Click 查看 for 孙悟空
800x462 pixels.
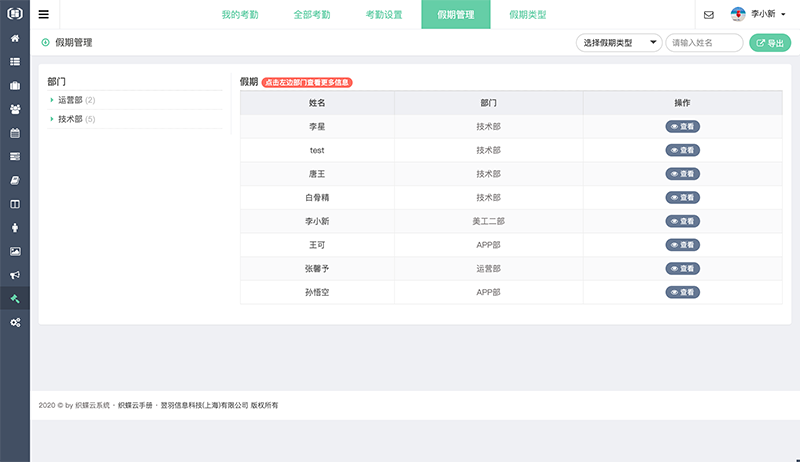point(682,292)
